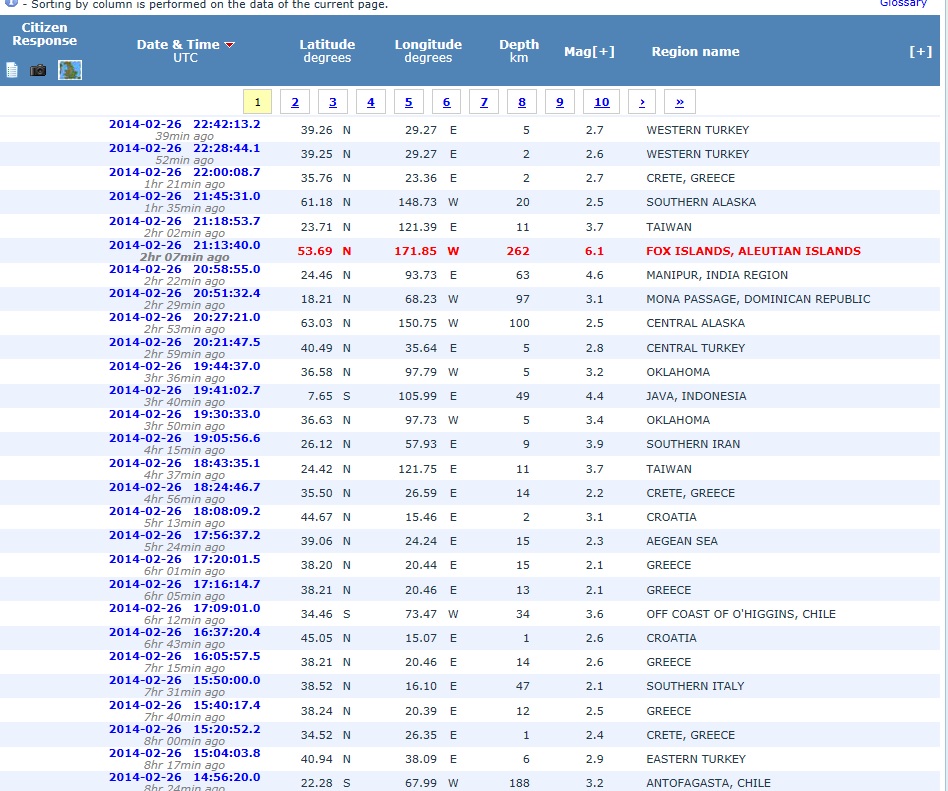
Task: Click FOX ISLANDS, ALEUTIAN ISLANDS region text
Action: pyautogui.click(x=753, y=251)
